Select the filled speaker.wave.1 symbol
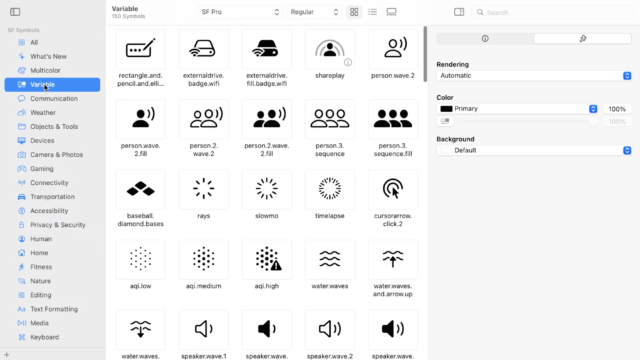This screenshot has height=360, width=640. coord(267,330)
